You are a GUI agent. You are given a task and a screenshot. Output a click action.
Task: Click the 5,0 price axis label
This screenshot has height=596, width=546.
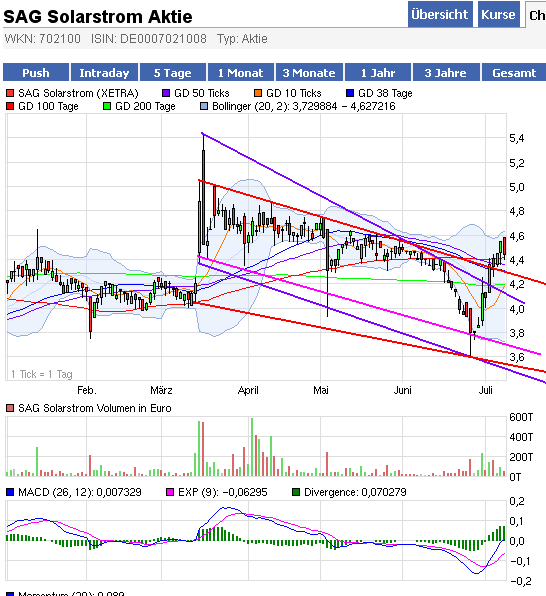pyautogui.click(x=517, y=187)
